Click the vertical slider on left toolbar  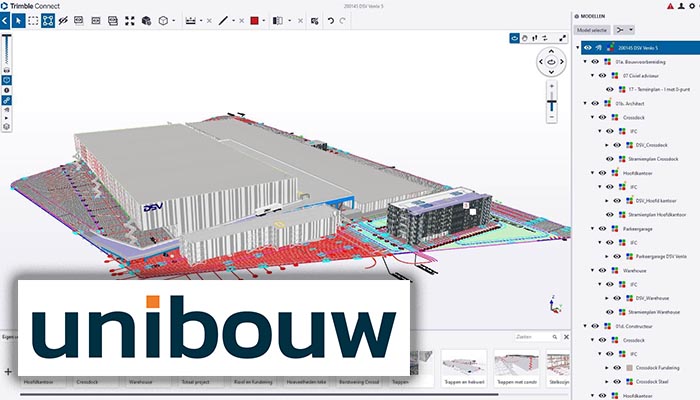coord(6,50)
